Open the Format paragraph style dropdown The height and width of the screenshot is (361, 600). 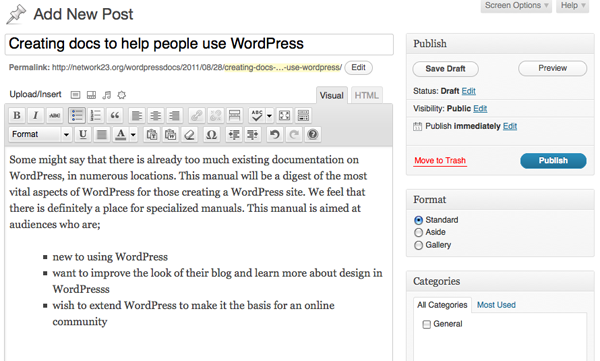point(40,134)
